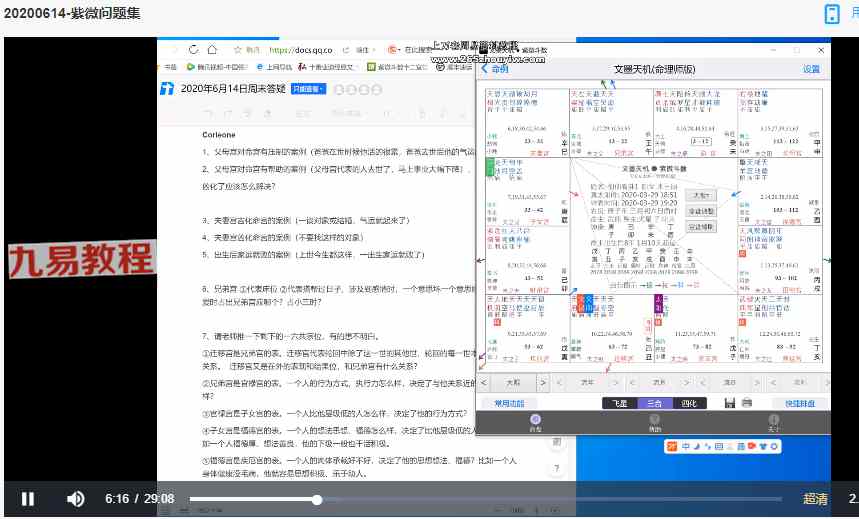Image resolution: width=859 pixels, height=519 pixels.
Task: Click the browser refresh icon
Action: tap(193, 49)
